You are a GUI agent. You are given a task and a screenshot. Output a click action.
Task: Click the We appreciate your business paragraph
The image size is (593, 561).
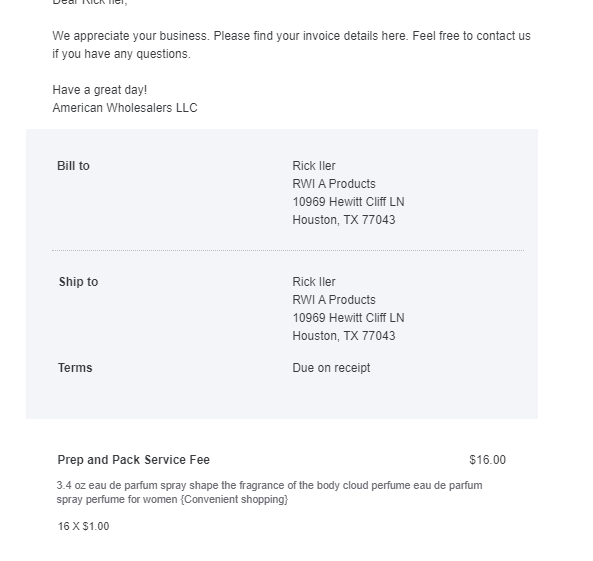(292, 45)
